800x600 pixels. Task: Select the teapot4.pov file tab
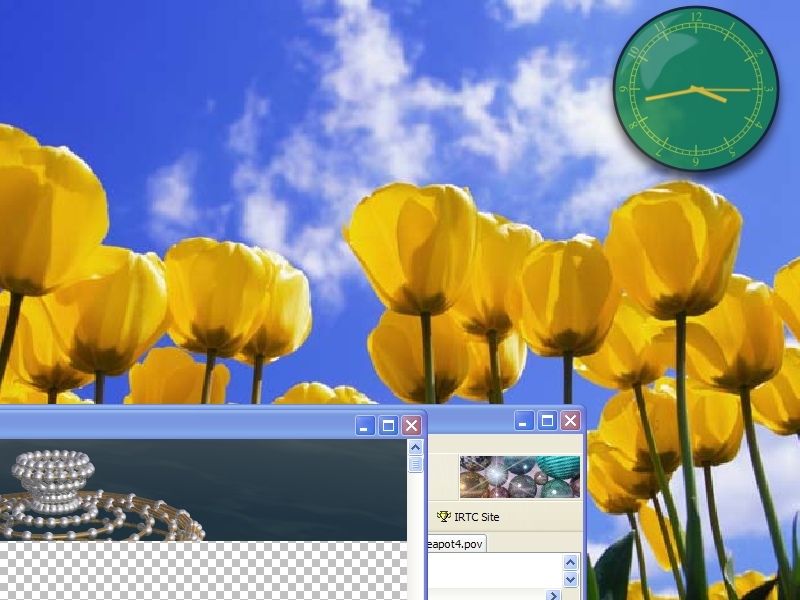coord(457,544)
